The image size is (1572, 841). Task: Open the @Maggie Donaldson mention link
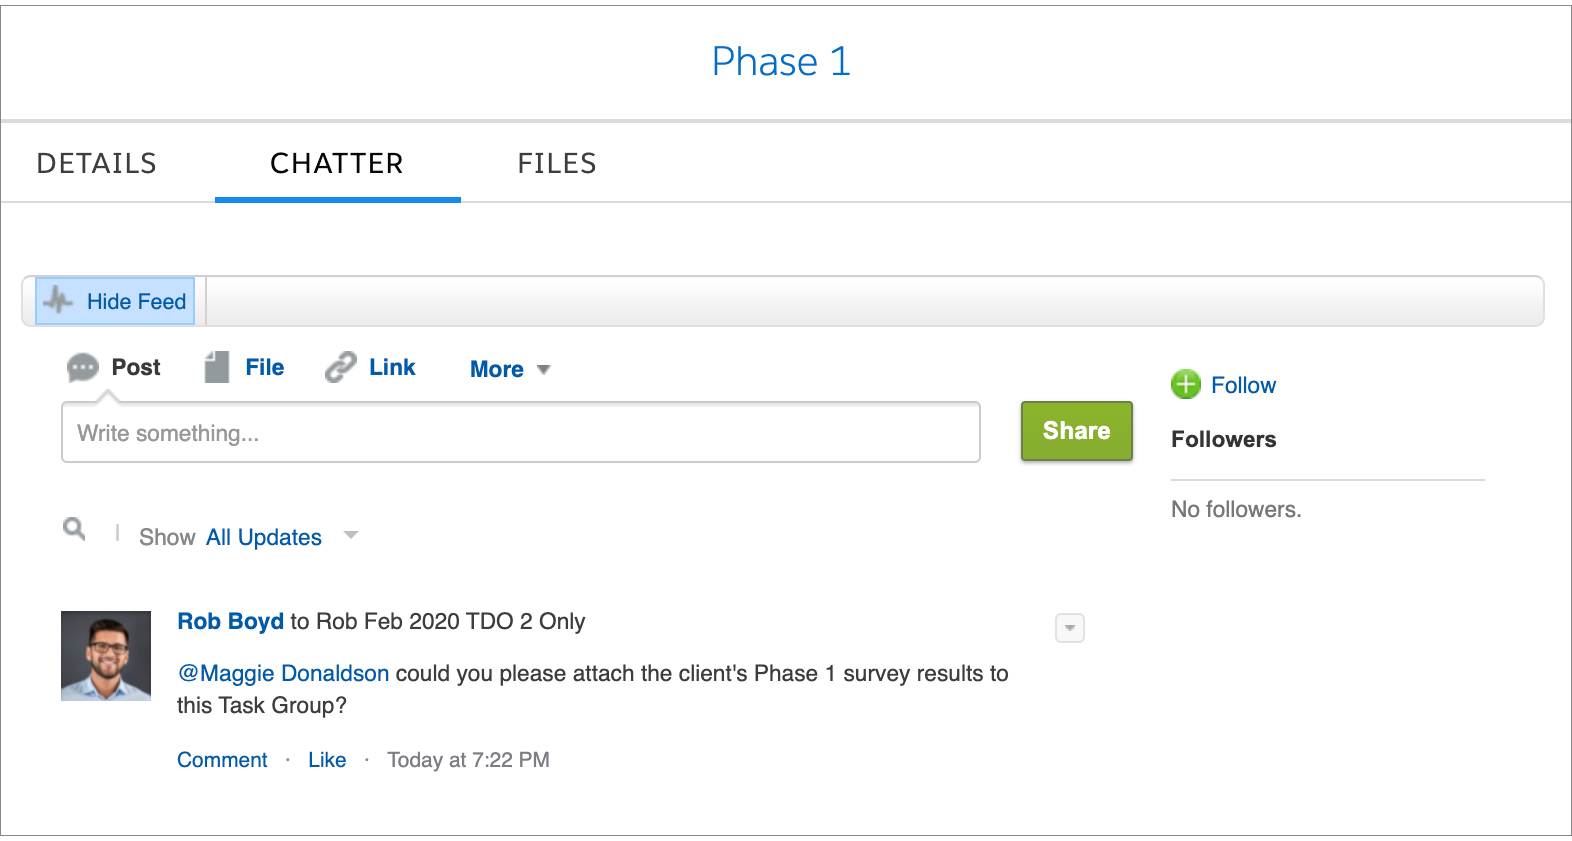[283, 673]
